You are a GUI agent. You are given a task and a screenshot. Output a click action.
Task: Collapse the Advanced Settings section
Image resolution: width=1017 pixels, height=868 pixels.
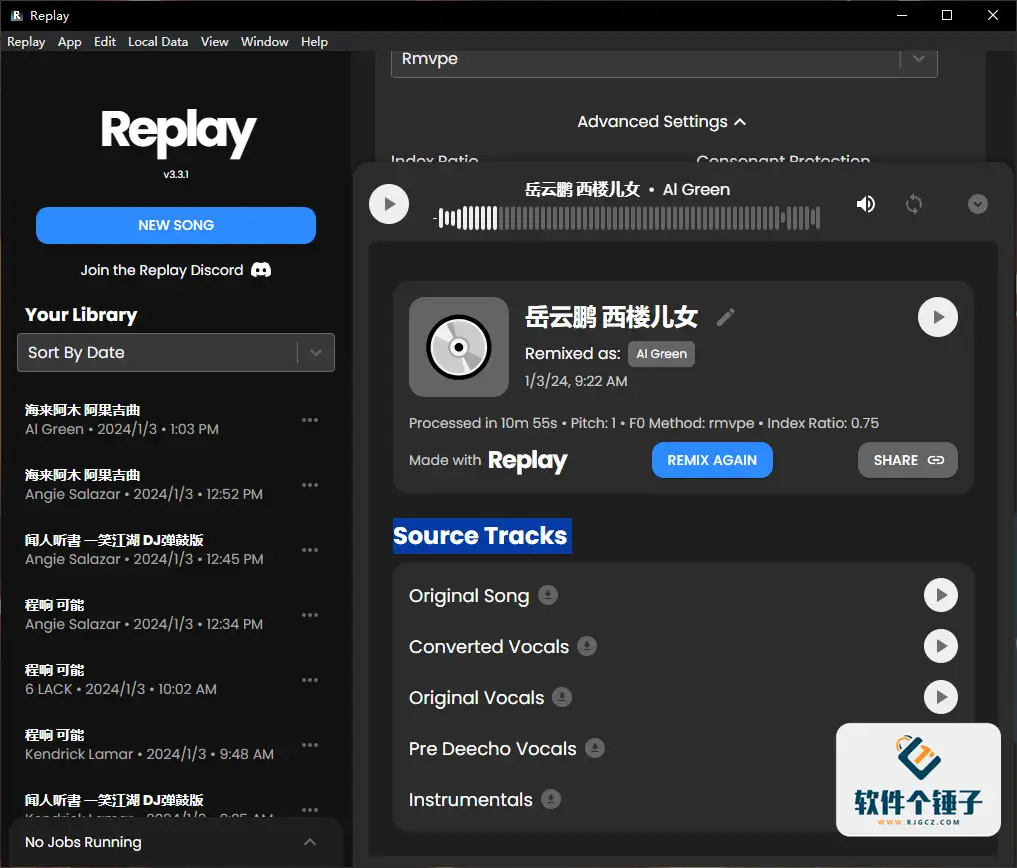coord(662,122)
